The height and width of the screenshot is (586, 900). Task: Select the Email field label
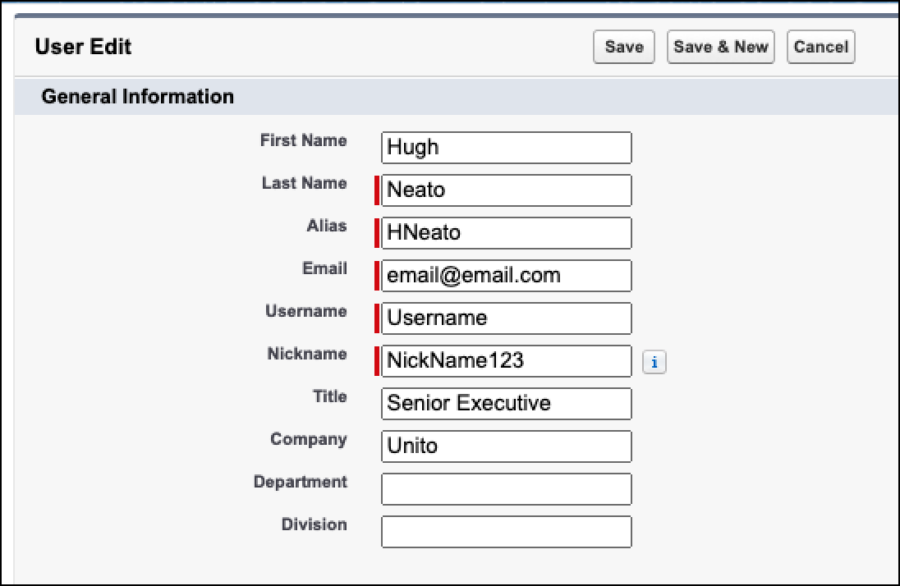click(x=325, y=268)
